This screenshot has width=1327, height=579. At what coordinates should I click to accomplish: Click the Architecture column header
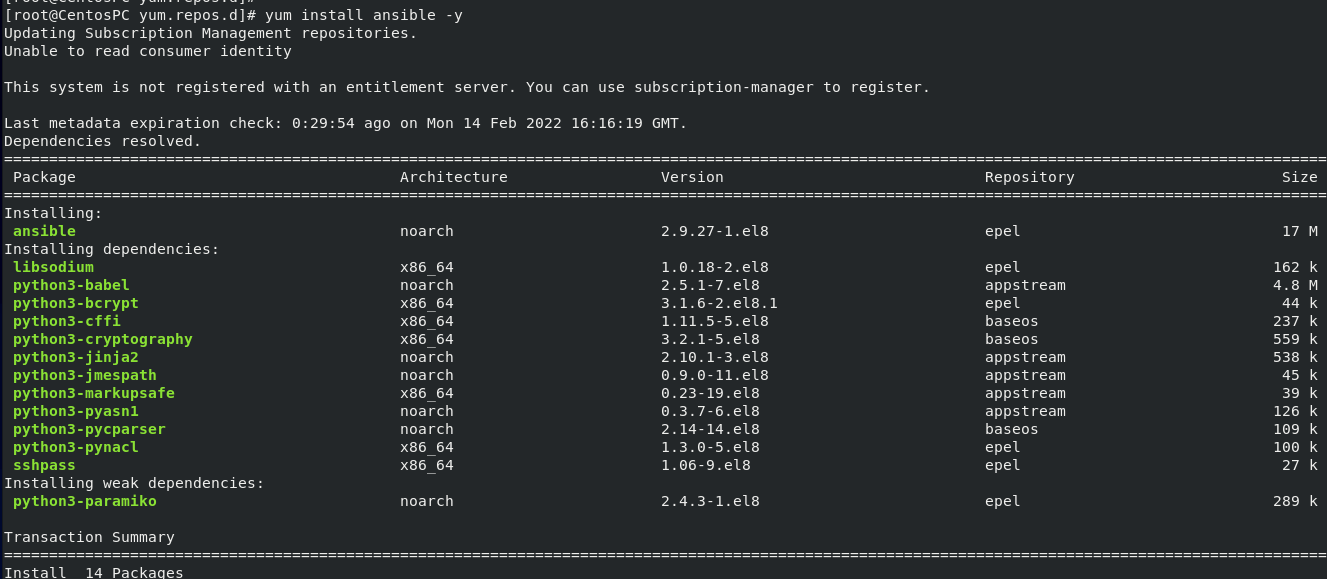coord(453,177)
